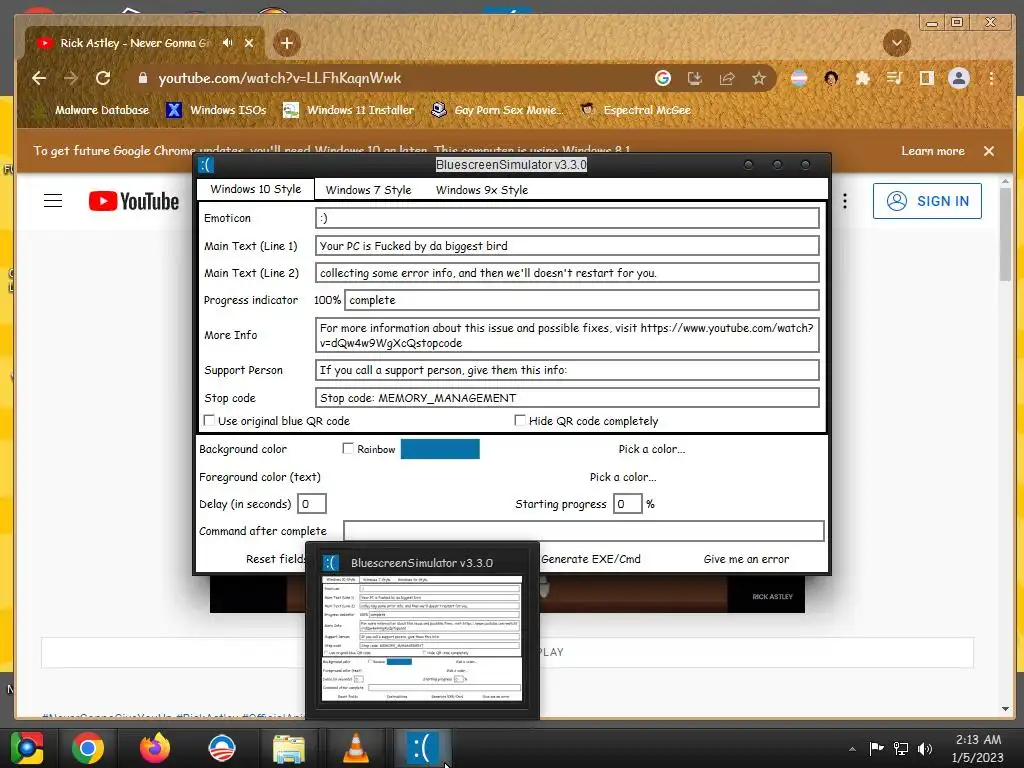Click YouTube SIGN IN button
1024x768 pixels.
927,201
